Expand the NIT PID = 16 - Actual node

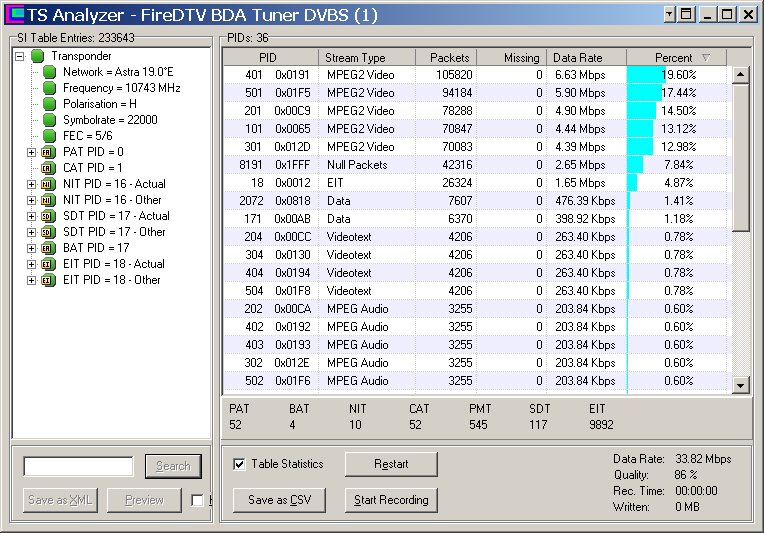(31, 184)
